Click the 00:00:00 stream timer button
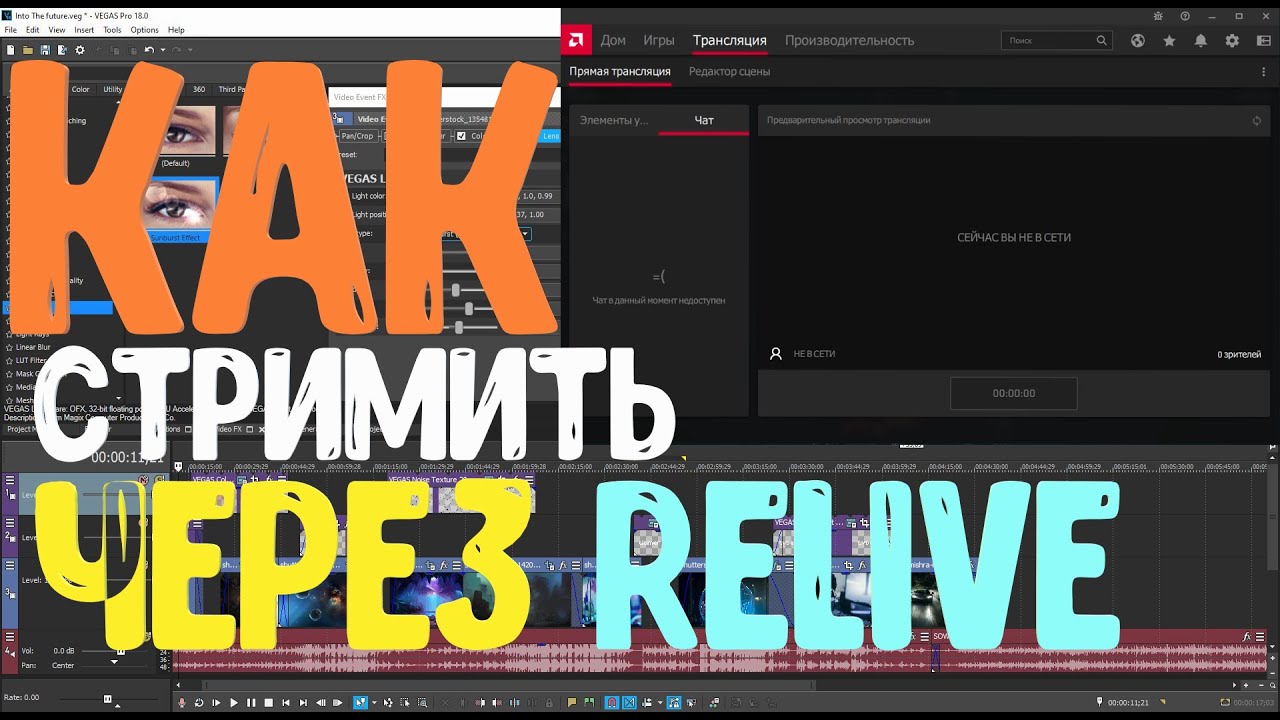 click(1014, 393)
